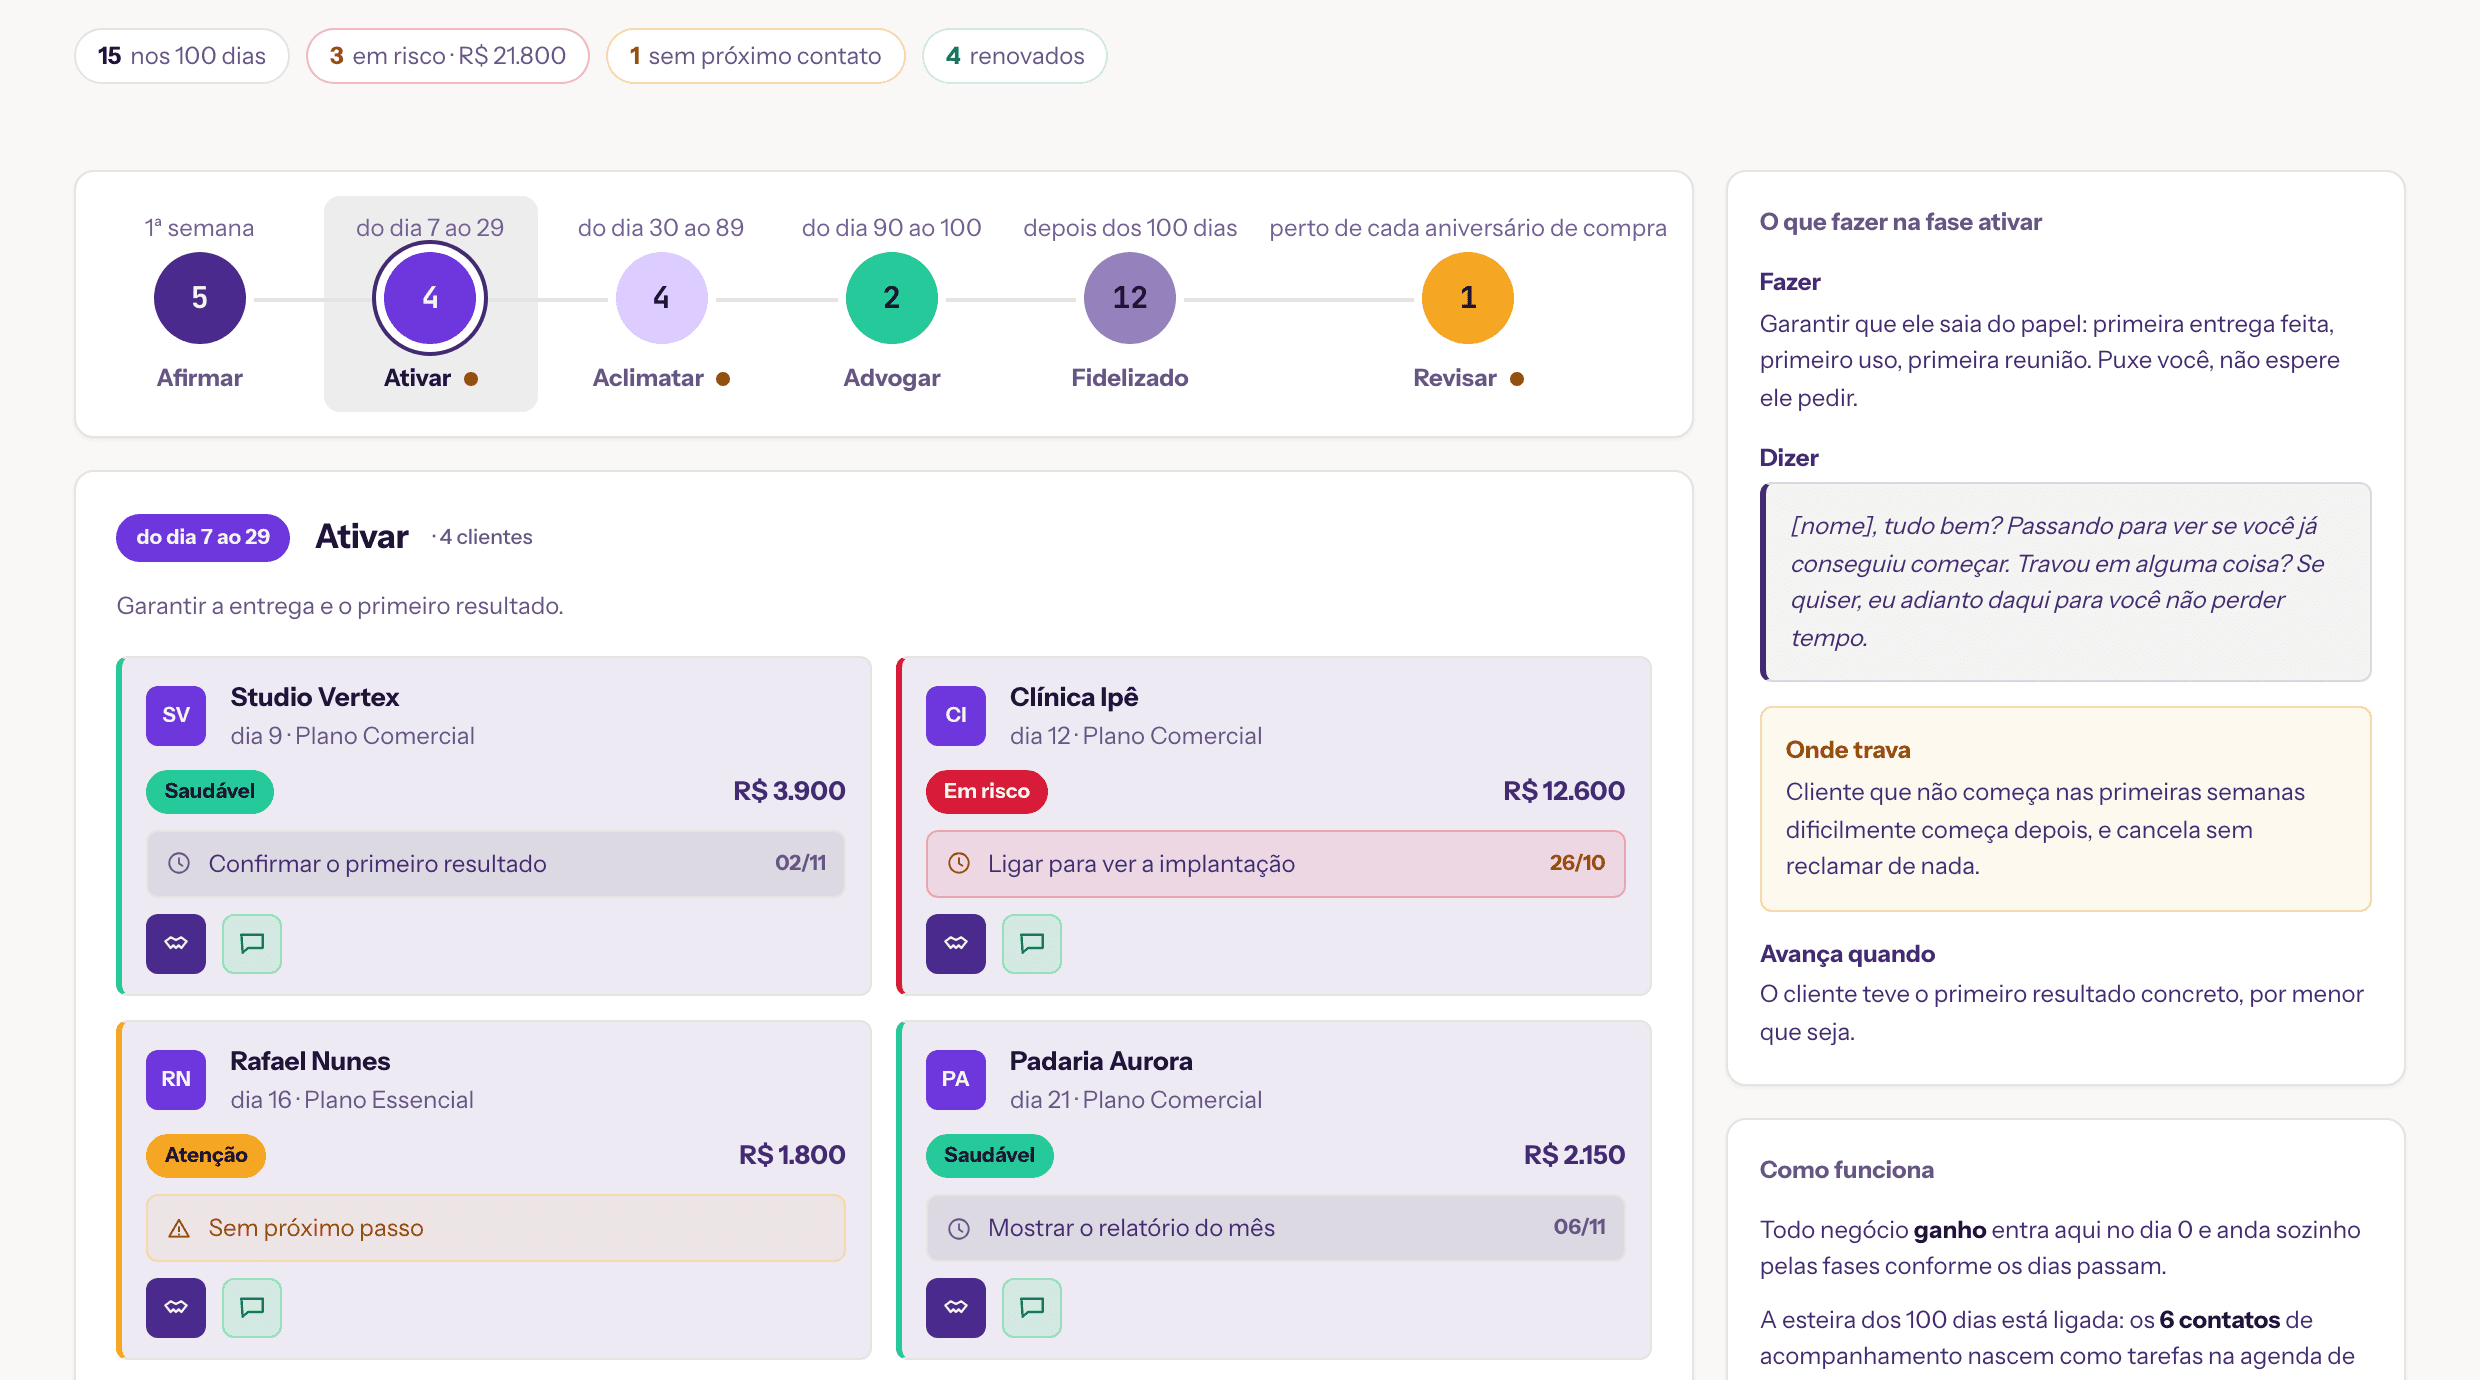Click the Onde trava note box

(x=2066, y=809)
